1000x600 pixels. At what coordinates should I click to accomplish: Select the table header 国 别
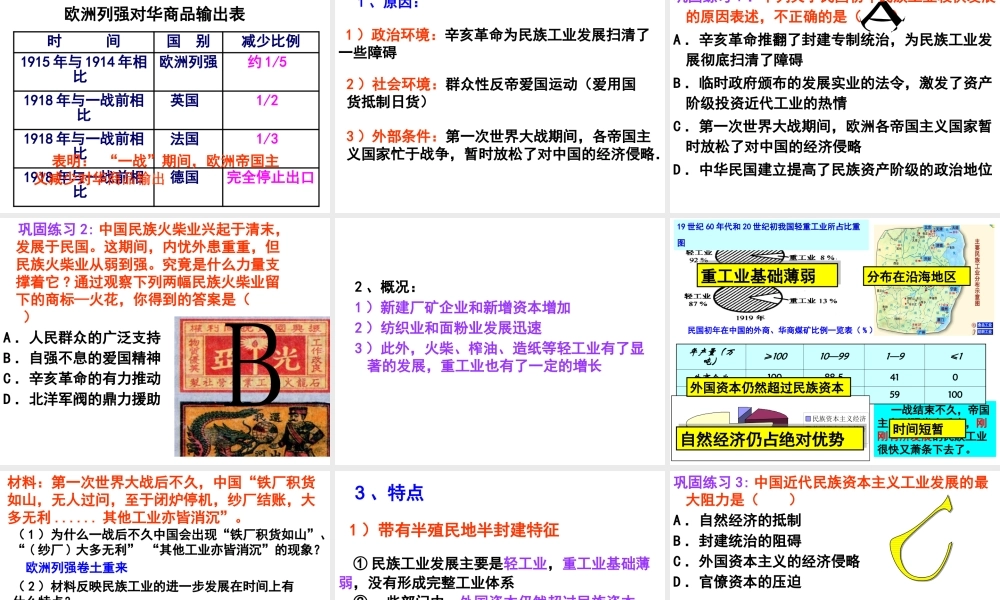click(x=188, y=41)
